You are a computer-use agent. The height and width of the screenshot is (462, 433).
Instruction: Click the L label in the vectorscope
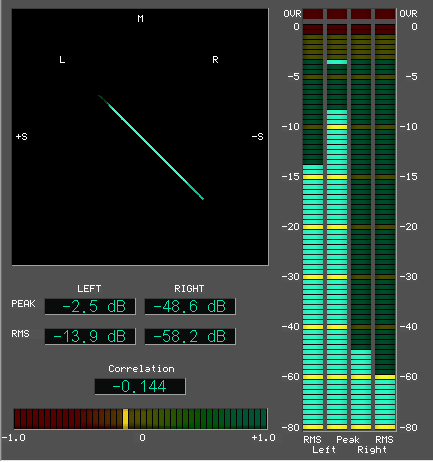coord(62,60)
